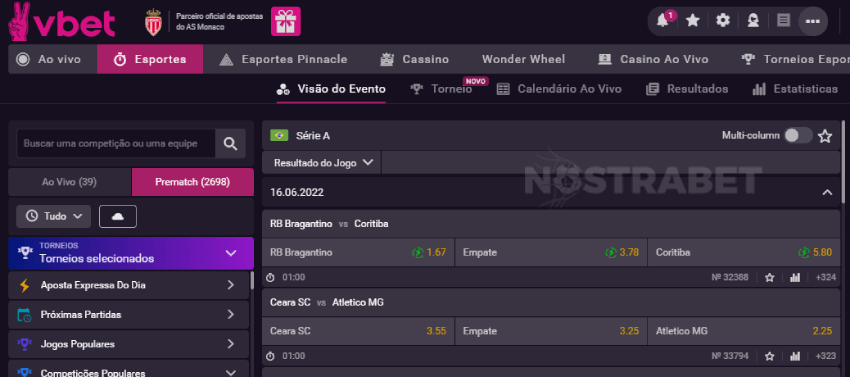
Task: Add Ceara SC vs Atletico MG to favorites
Action: [x=769, y=356]
